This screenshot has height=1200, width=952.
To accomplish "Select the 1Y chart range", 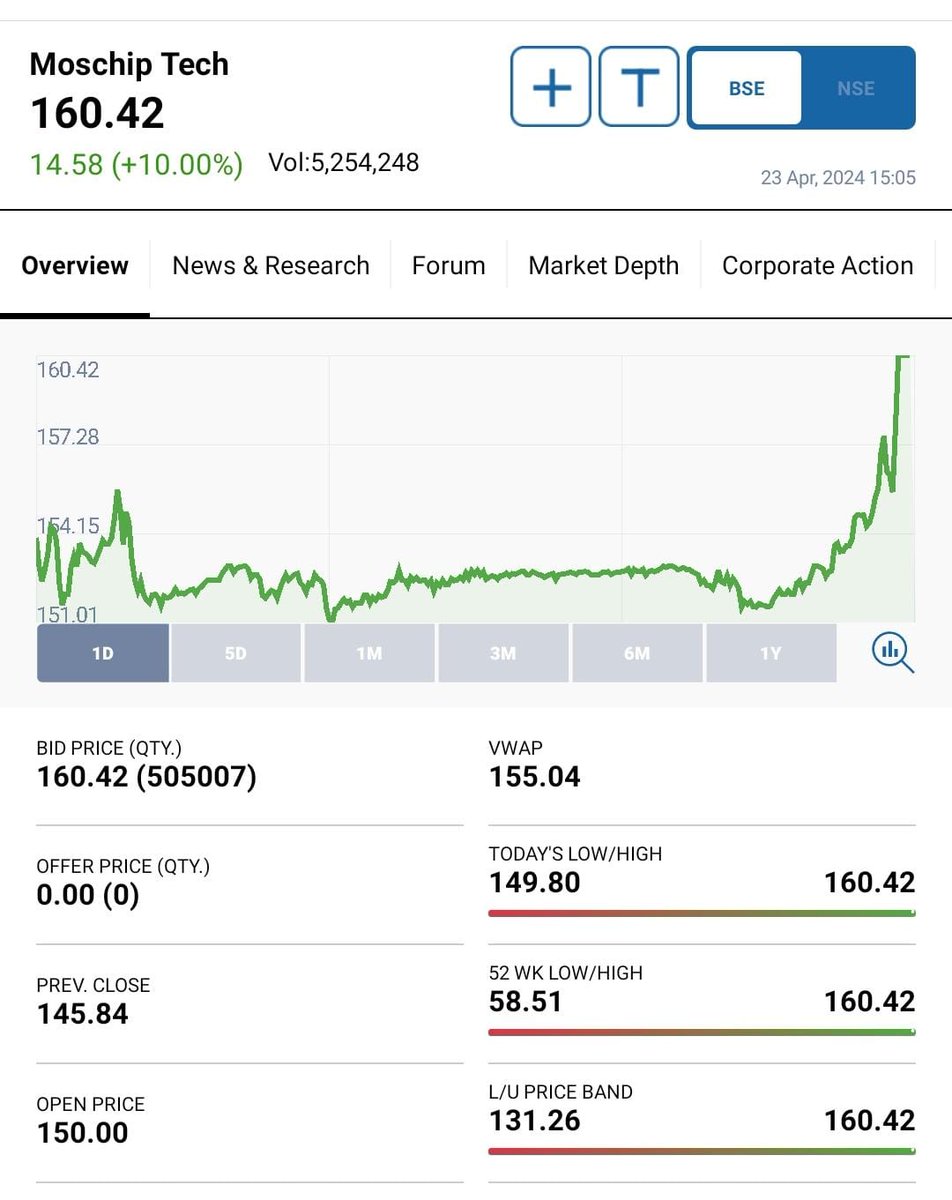I will point(770,653).
